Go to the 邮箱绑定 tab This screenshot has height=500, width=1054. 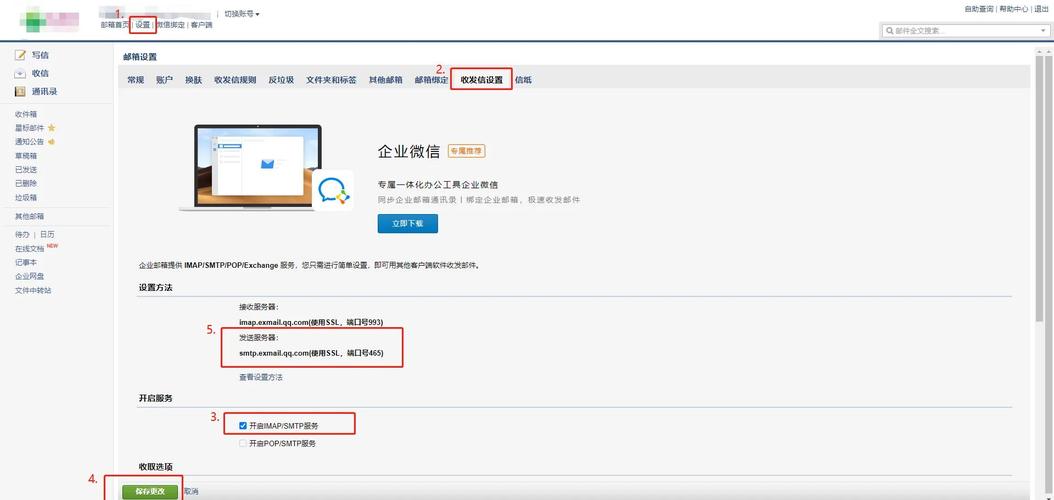[432, 80]
